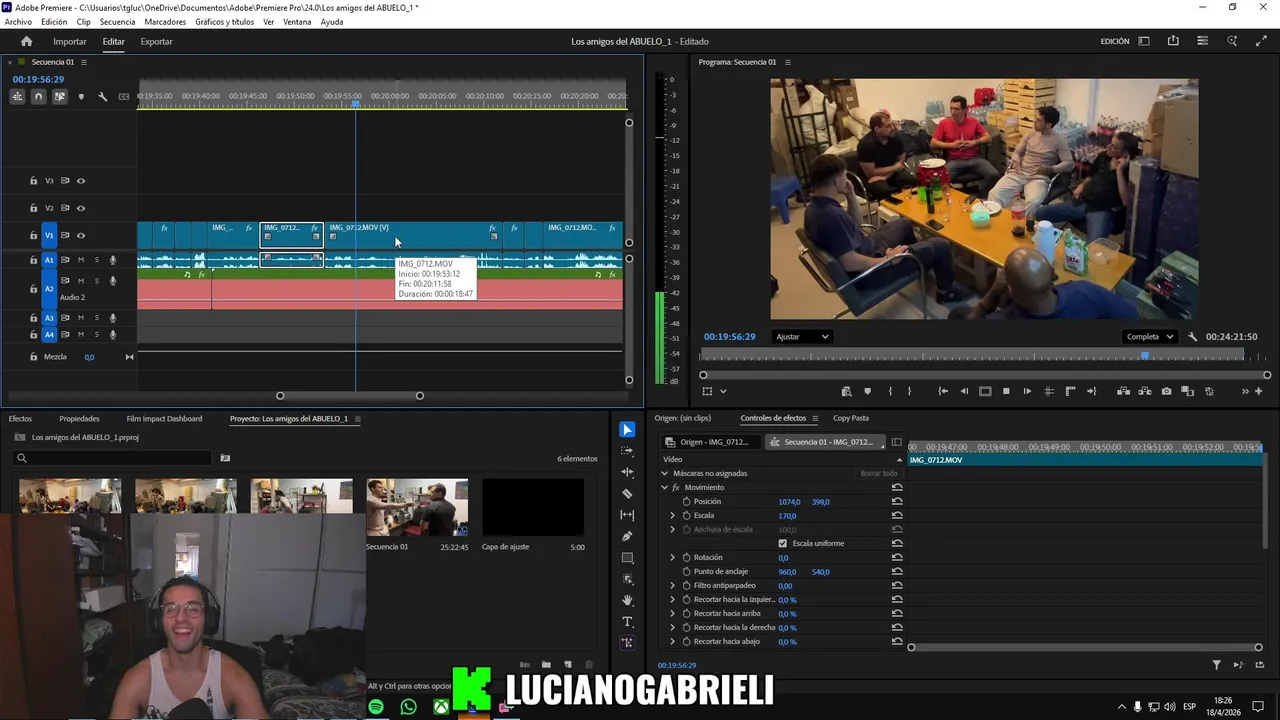Viewport: 1280px width, 720px height.
Task: Select the Razor tool
Action: (627, 494)
